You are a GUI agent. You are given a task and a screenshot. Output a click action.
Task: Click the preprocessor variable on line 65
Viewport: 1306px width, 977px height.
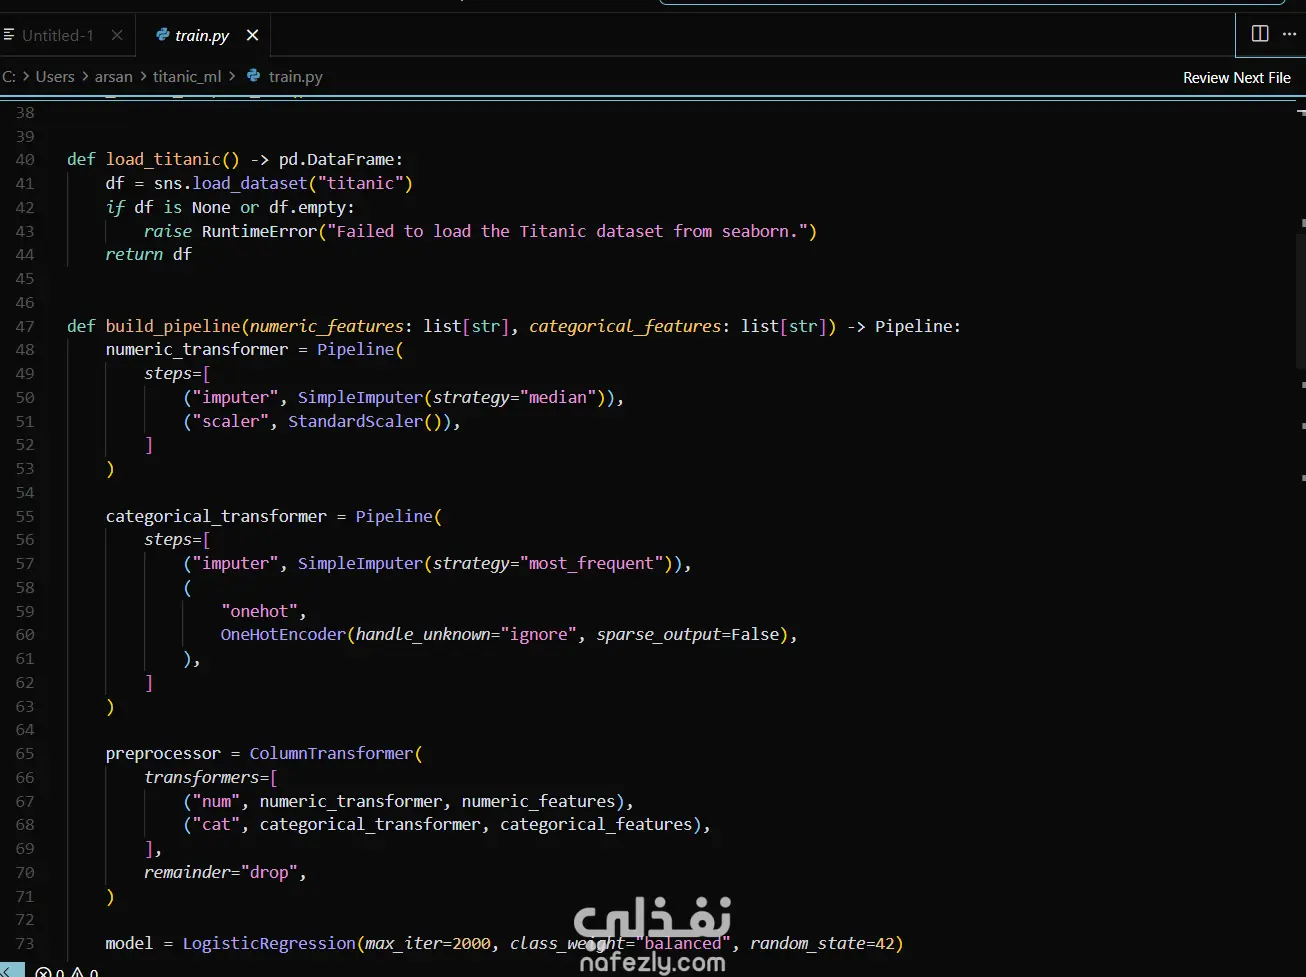pyautogui.click(x=163, y=753)
